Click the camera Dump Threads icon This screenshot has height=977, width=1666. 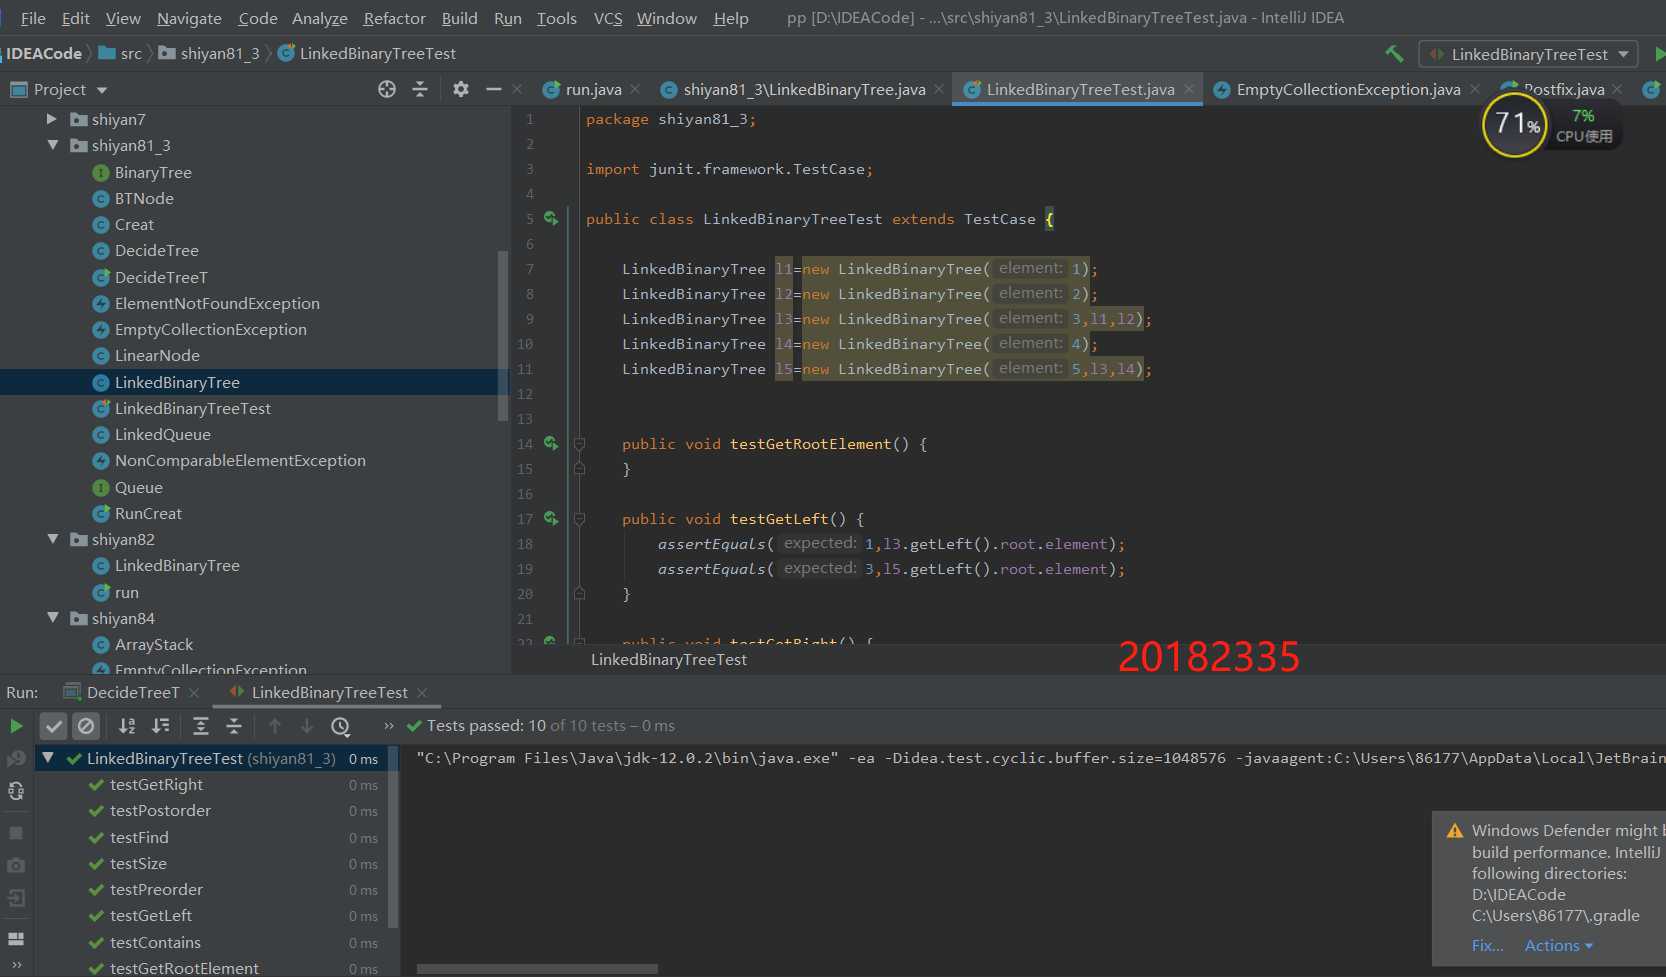pyautogui.click(x=16, y=865)
